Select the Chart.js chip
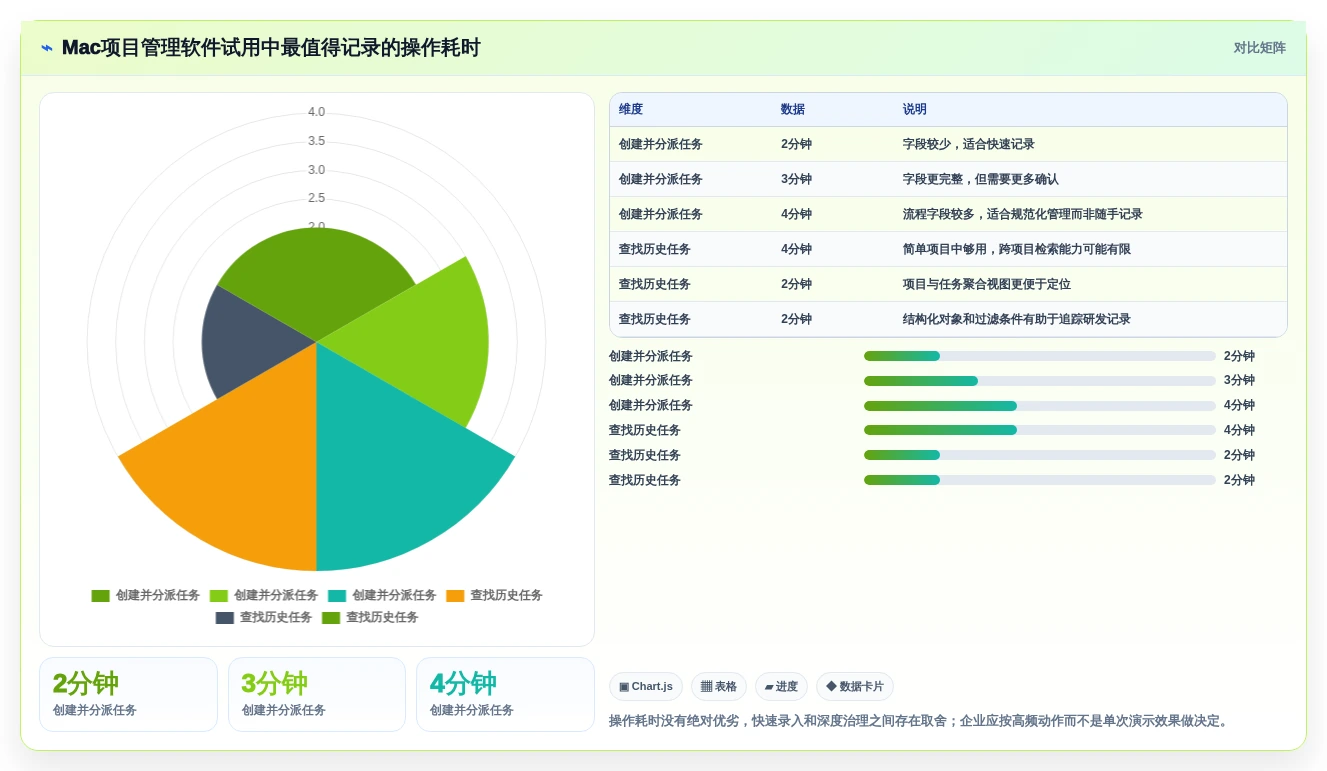1327x771 pixels. coord(646,687)
